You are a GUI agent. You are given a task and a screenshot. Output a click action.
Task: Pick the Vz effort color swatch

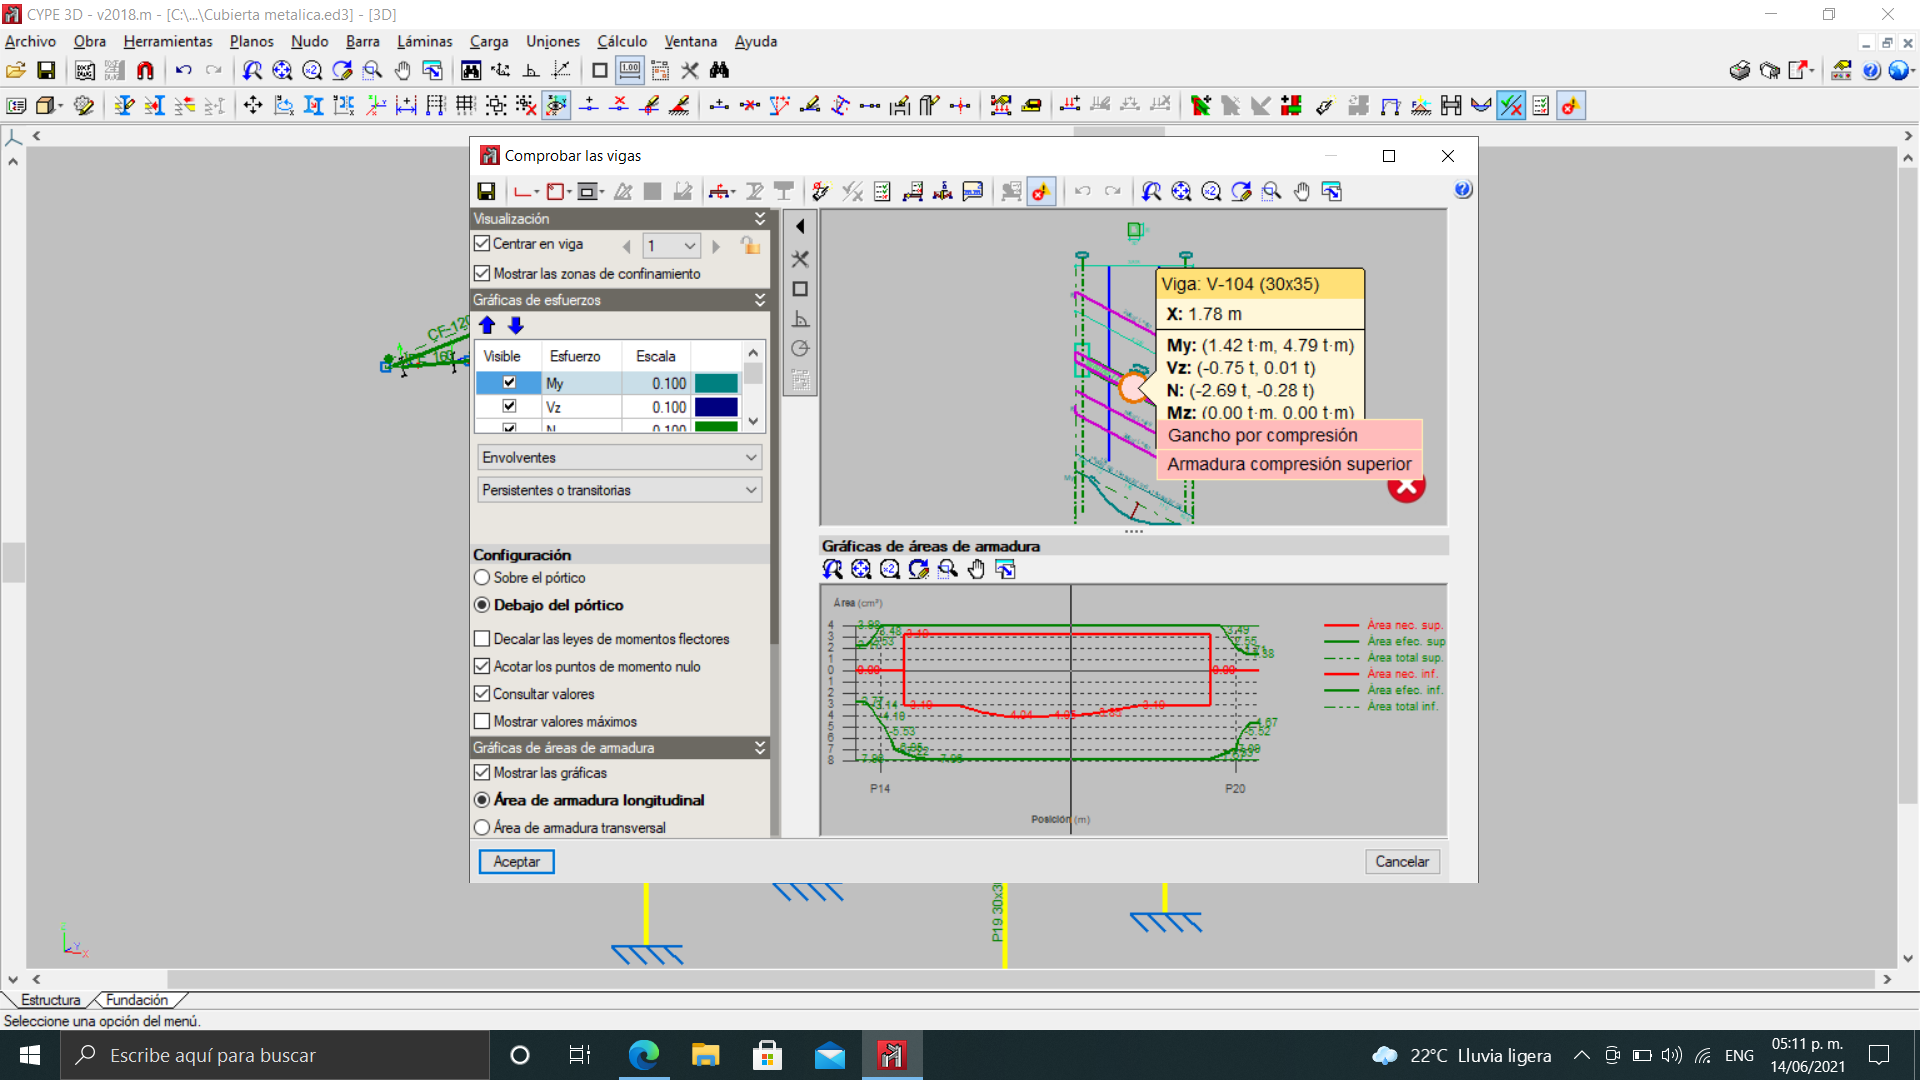point(716,407)
